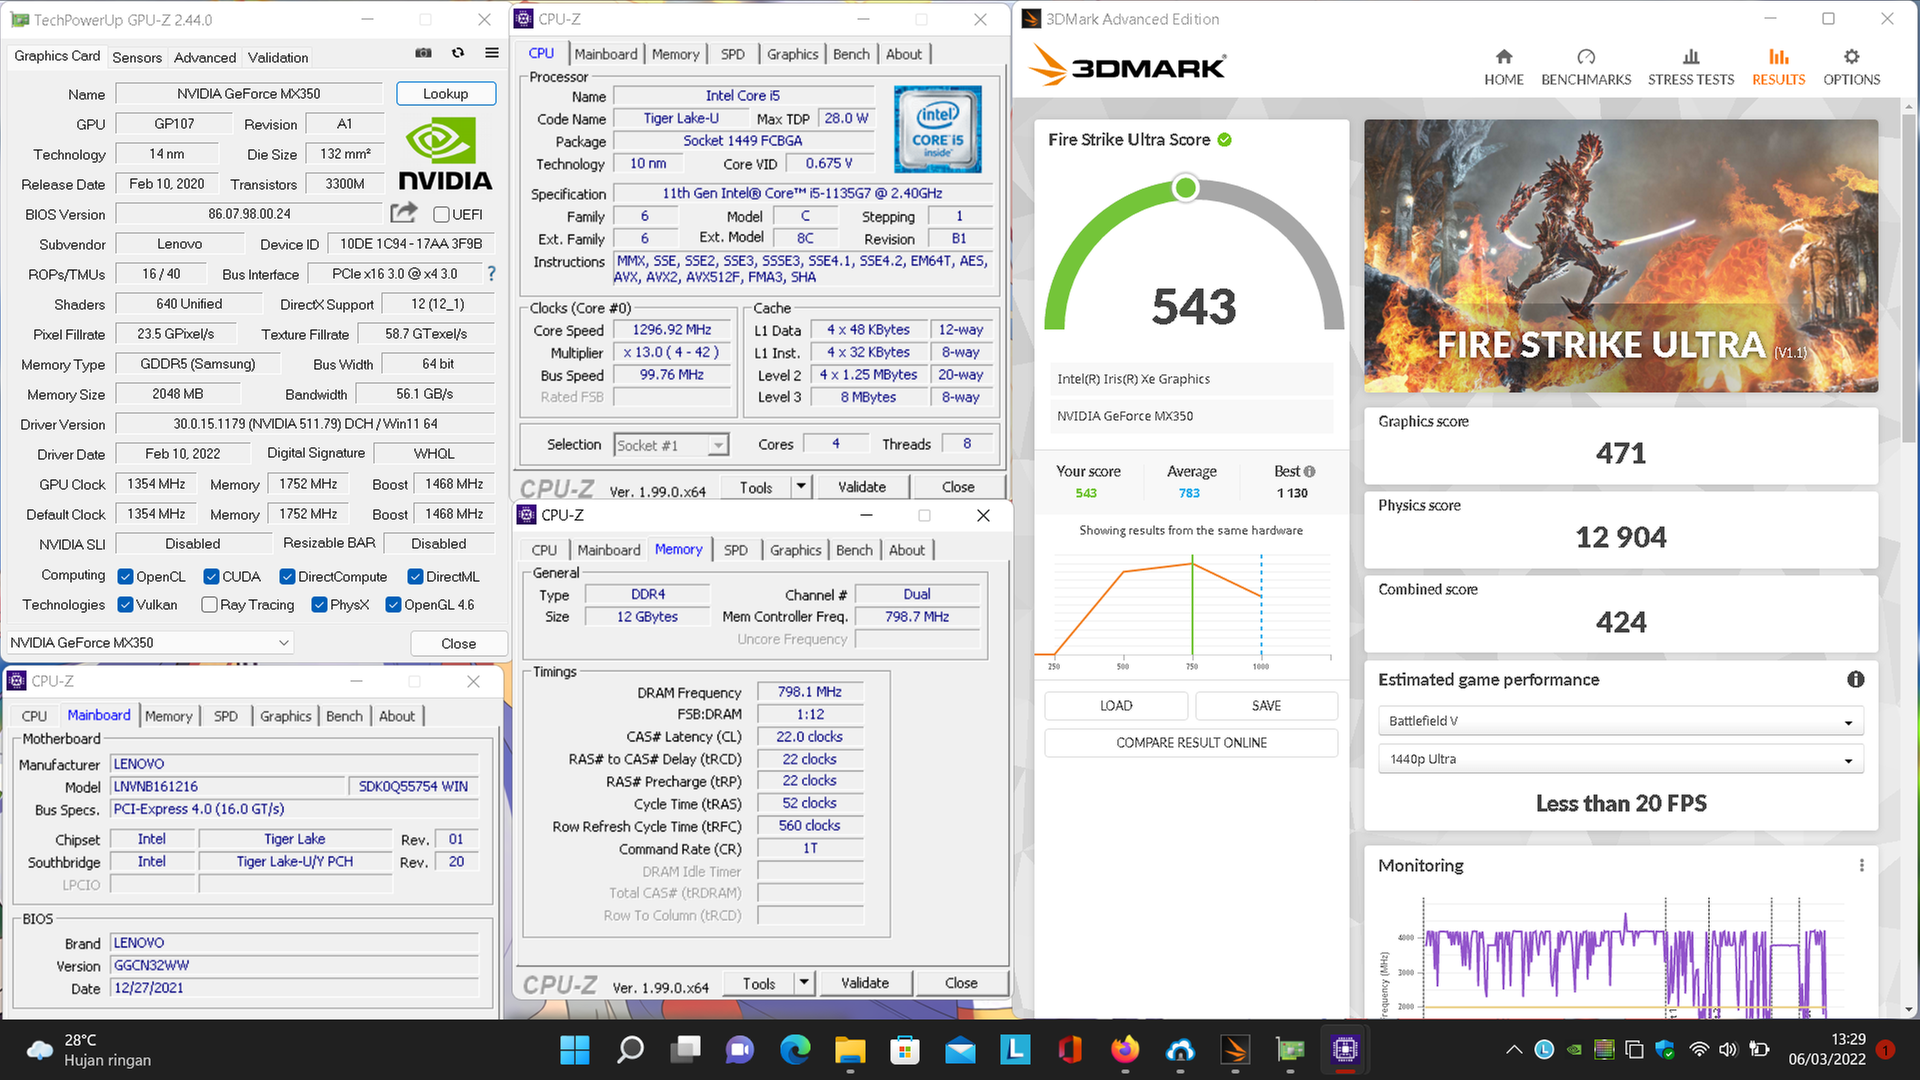Image resolution: width=1920 pixels, height=1080 pixels.
Task: Switch to 3DMark taskbar icon
Action: pyautogui.click(x=1235, y=1050)
